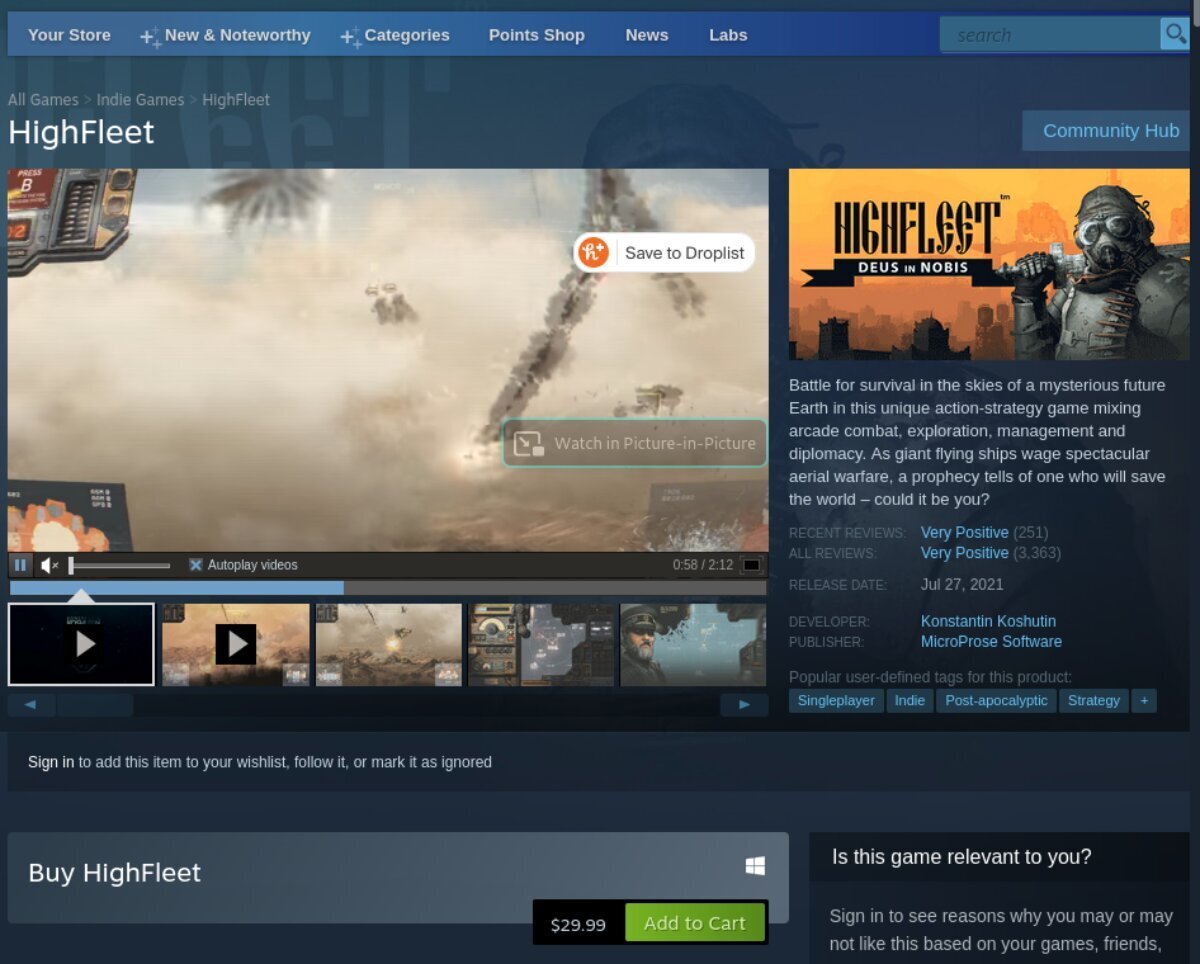The image size is (1200, 964).
Task: Disable the Autoplay videos checkbox
Action: pyautogui.click(x=196, y=564)
